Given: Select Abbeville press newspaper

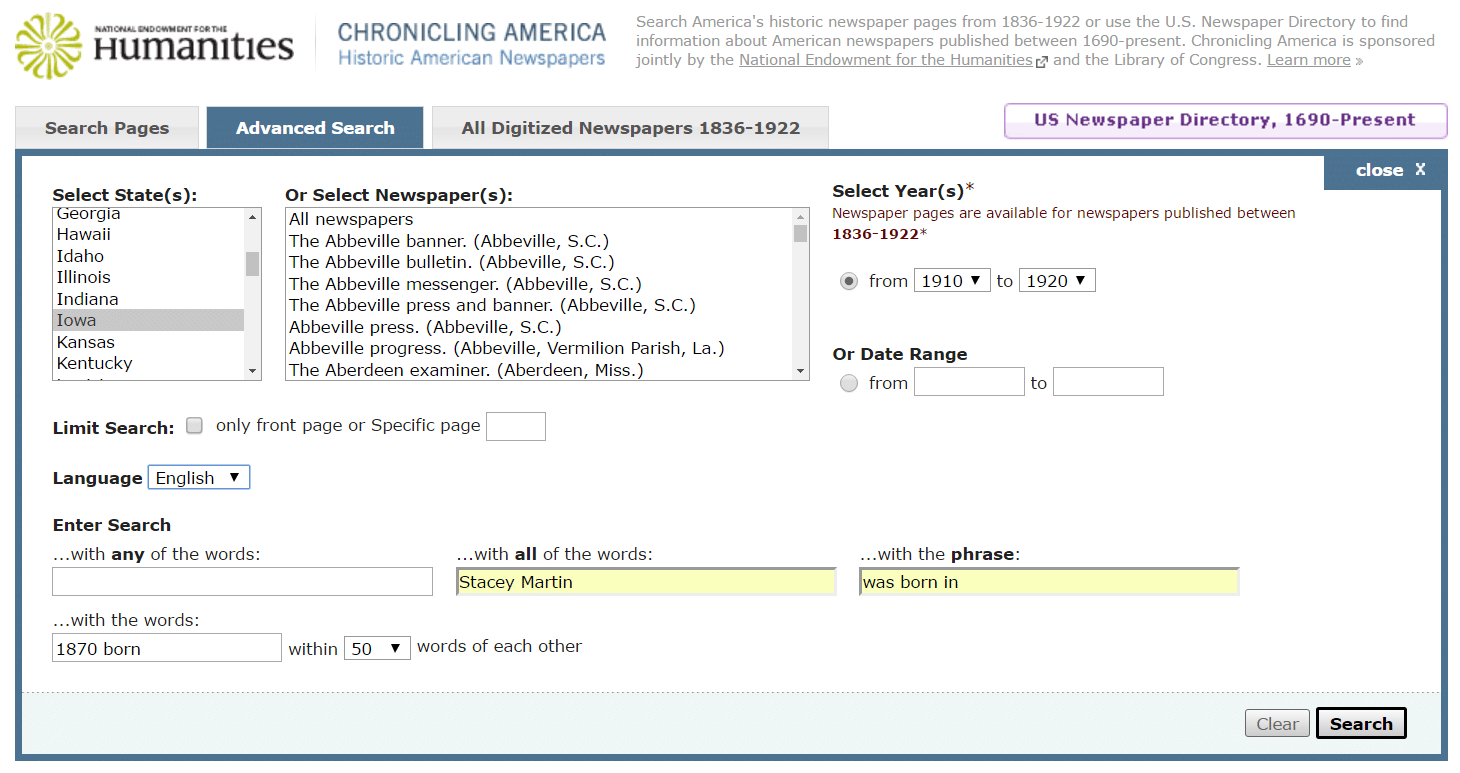Looking at the screenshot, I should pos(539,327).
